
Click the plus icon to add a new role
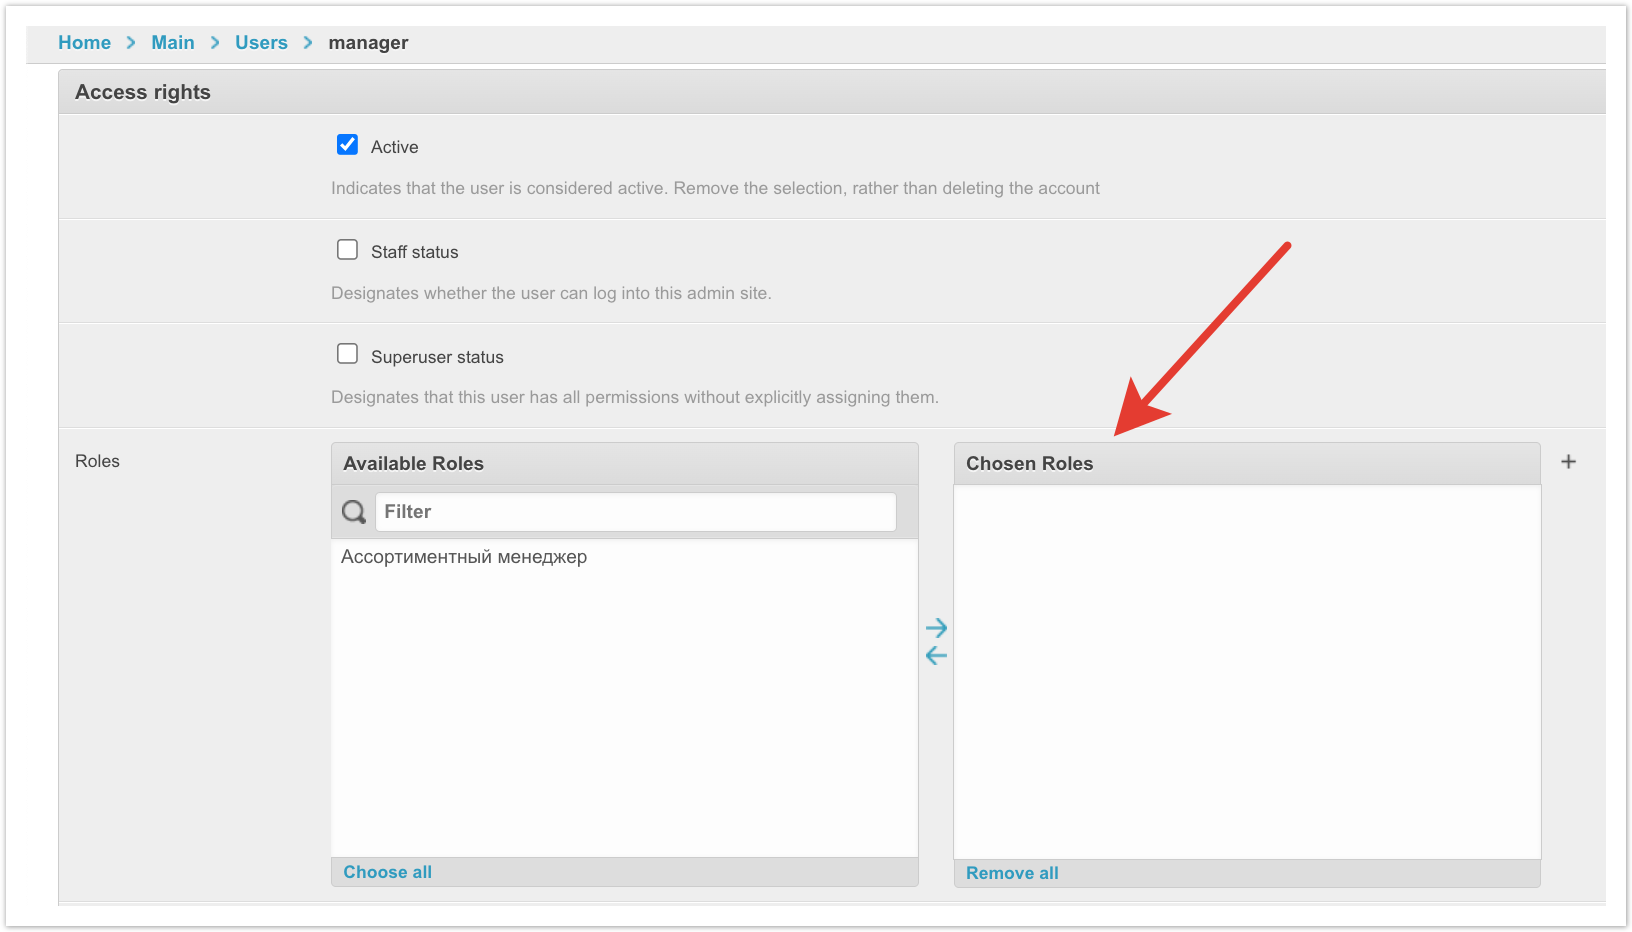[x=1568, y=462]
